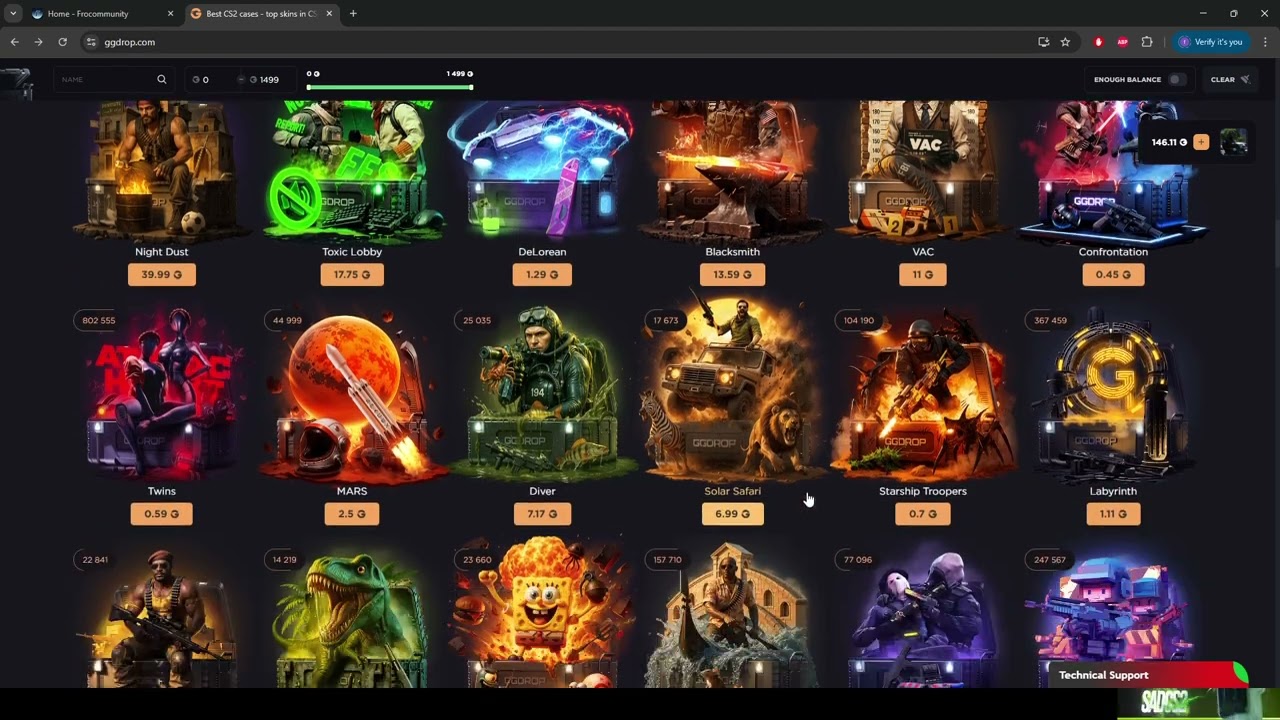The width and height of the screenshot is (1280, 720).
Task: Open the user profile avatar
Action: (x=1233, y=142)
